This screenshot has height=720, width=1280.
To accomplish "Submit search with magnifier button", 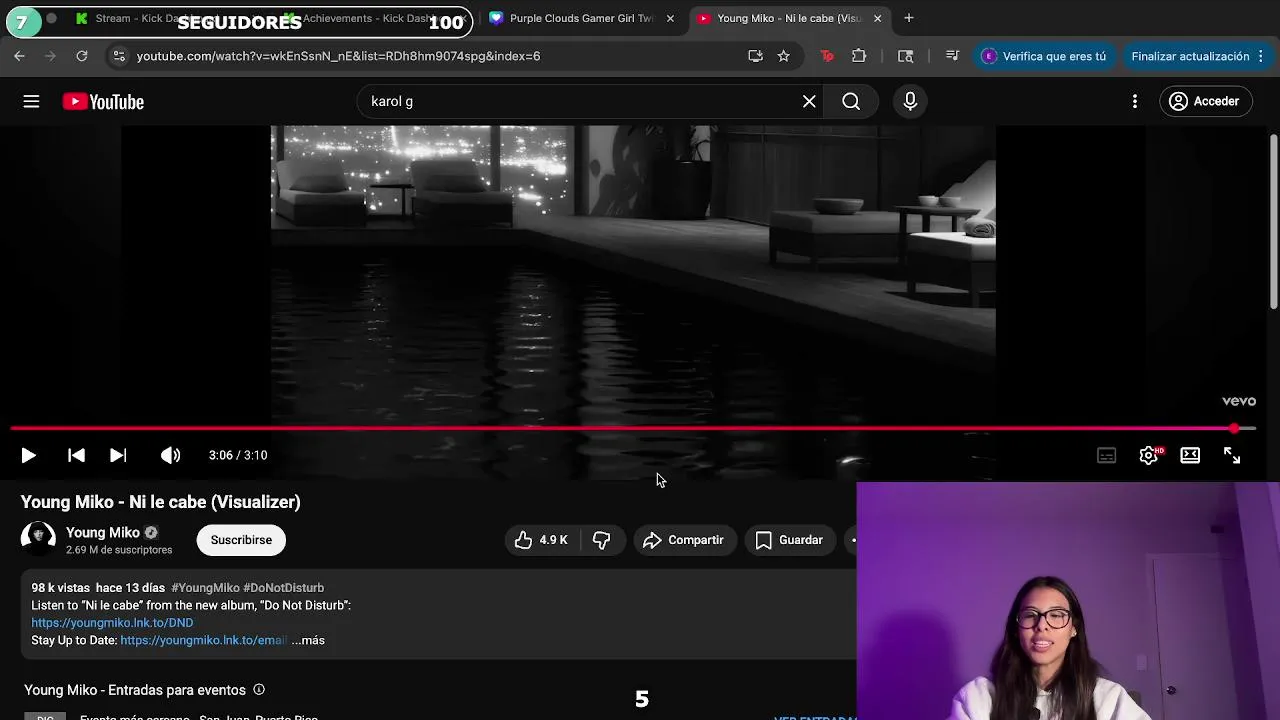I will [851, 101].
